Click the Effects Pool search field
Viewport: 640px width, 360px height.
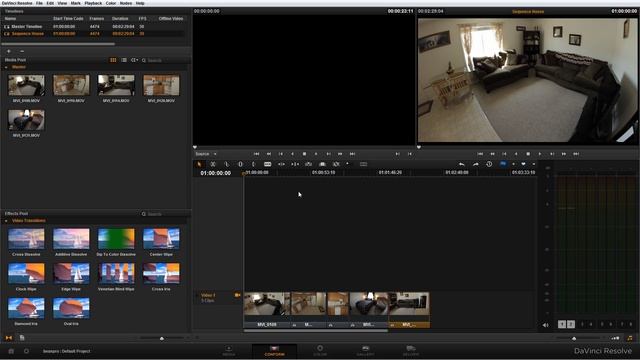tap(164, 214)
